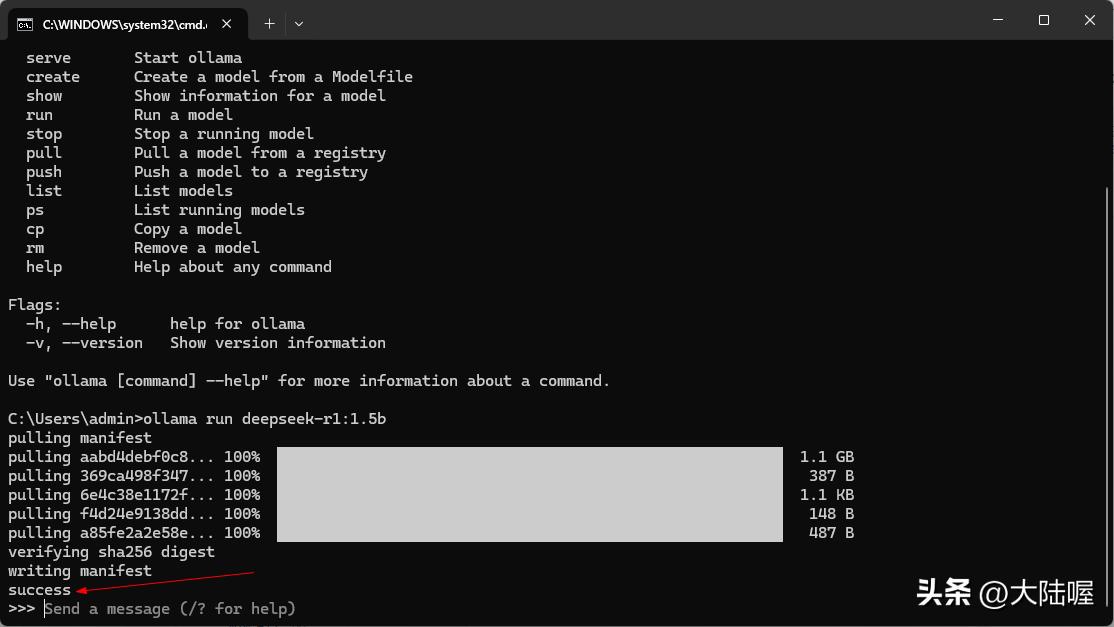Click the 'stop' command text
The image size is (1114, 627).
(x=44, y=134)
